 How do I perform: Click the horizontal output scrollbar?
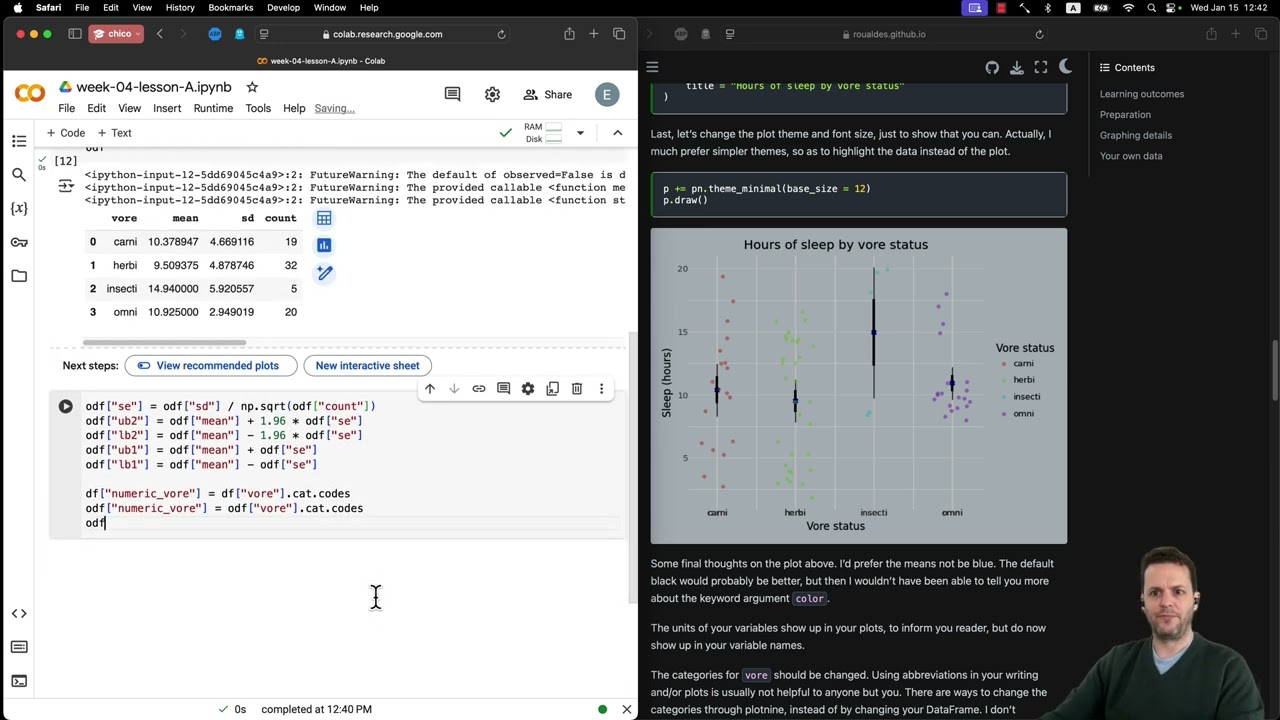(165, 342)
